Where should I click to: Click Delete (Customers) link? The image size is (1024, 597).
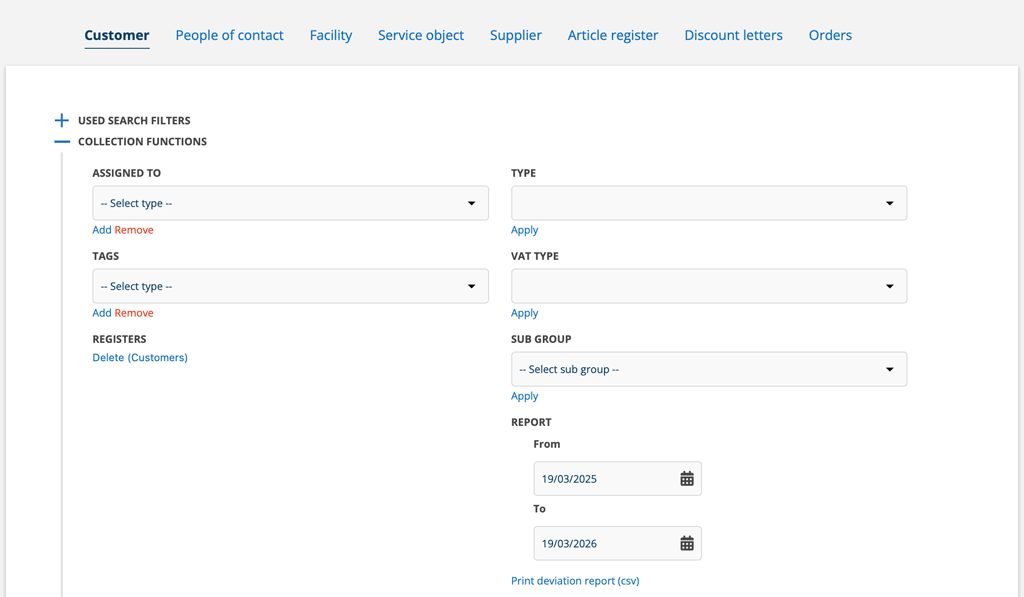pos(140,357)
